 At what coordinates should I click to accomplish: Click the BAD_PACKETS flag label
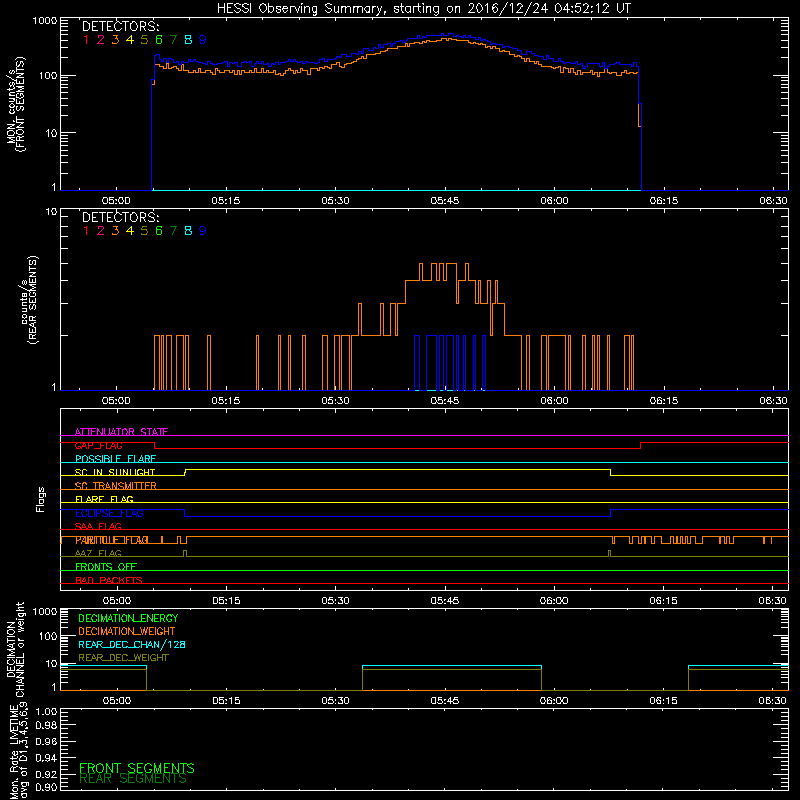pos(109,580)
